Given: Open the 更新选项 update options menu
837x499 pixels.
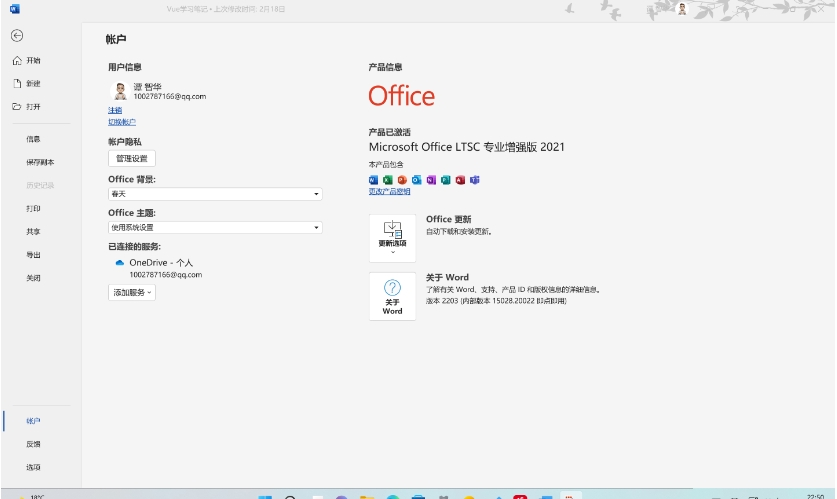Looking at the screenshot, I should point(392,238).
